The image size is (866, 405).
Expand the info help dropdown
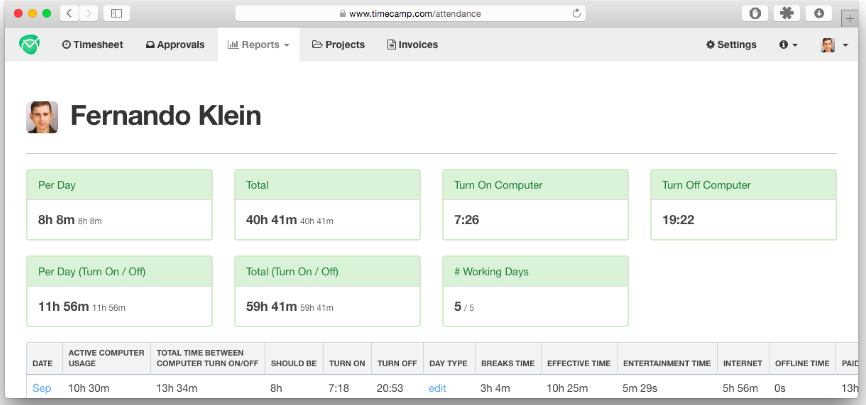(788, 45)
